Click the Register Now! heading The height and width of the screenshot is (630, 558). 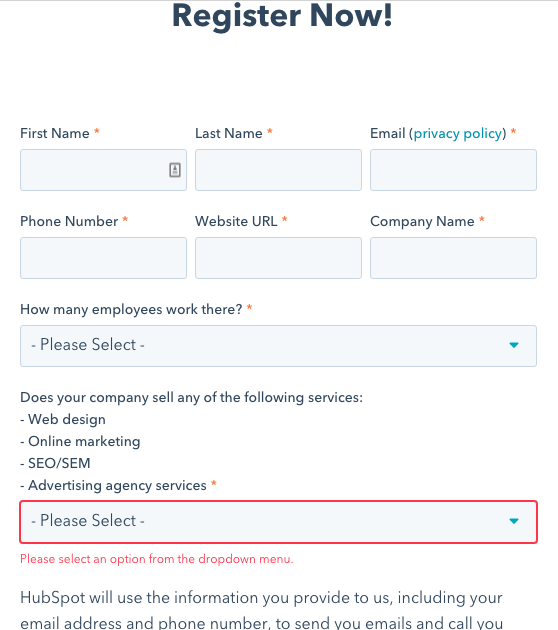pos(282,16)
